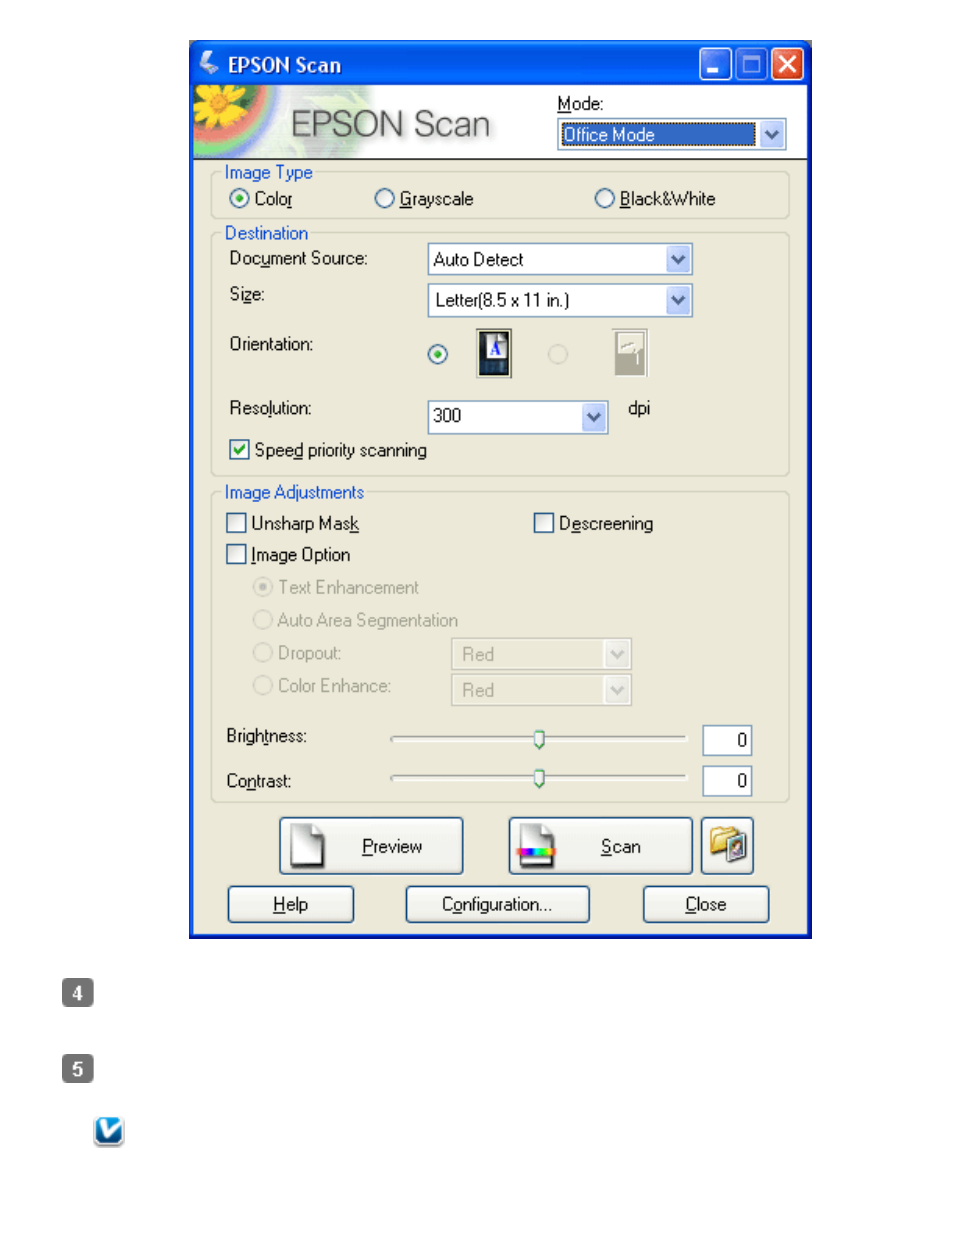This screenshot has width=954, height=1235.
Task: Click the Document Source label
Action: (x=299, y=258)
